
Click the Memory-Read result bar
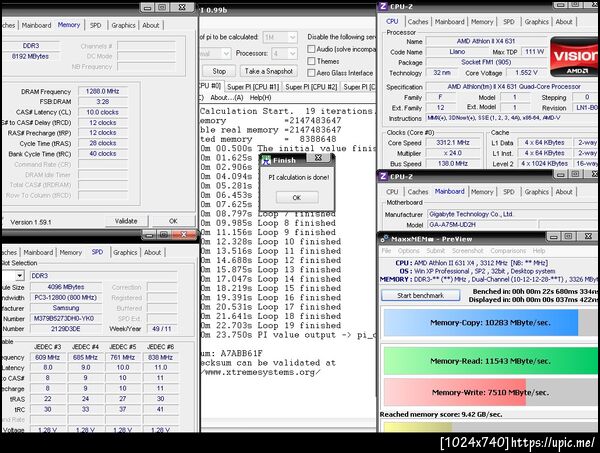(491, 361)
